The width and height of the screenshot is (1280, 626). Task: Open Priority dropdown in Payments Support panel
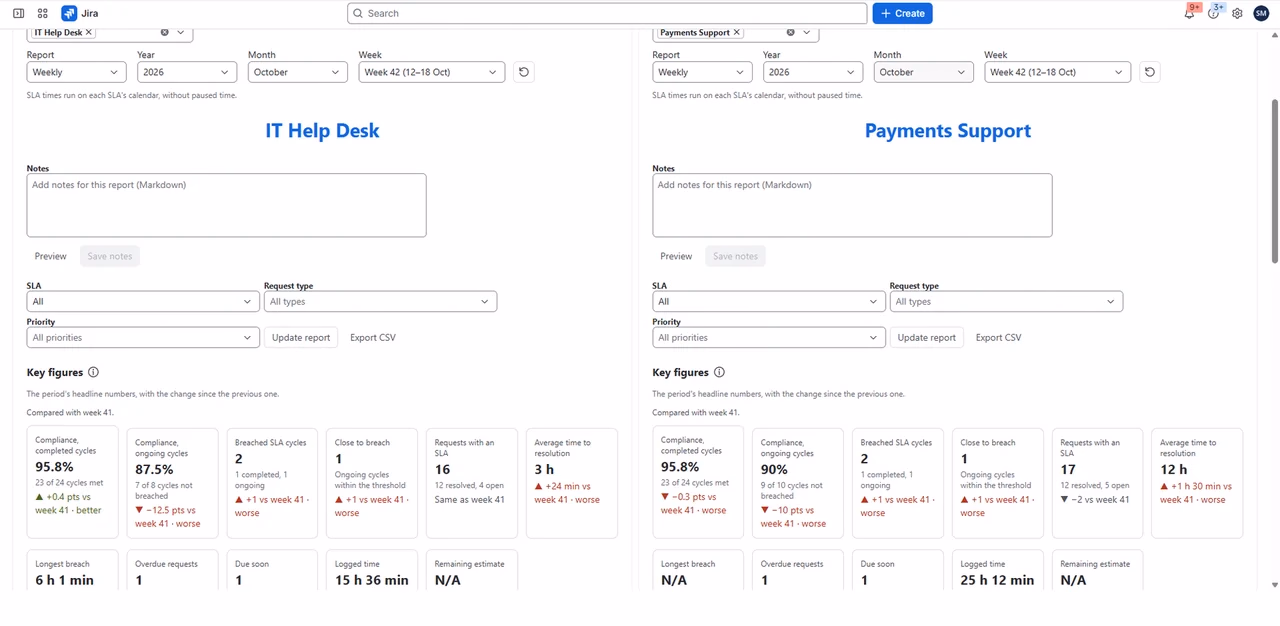pos(769,337)
